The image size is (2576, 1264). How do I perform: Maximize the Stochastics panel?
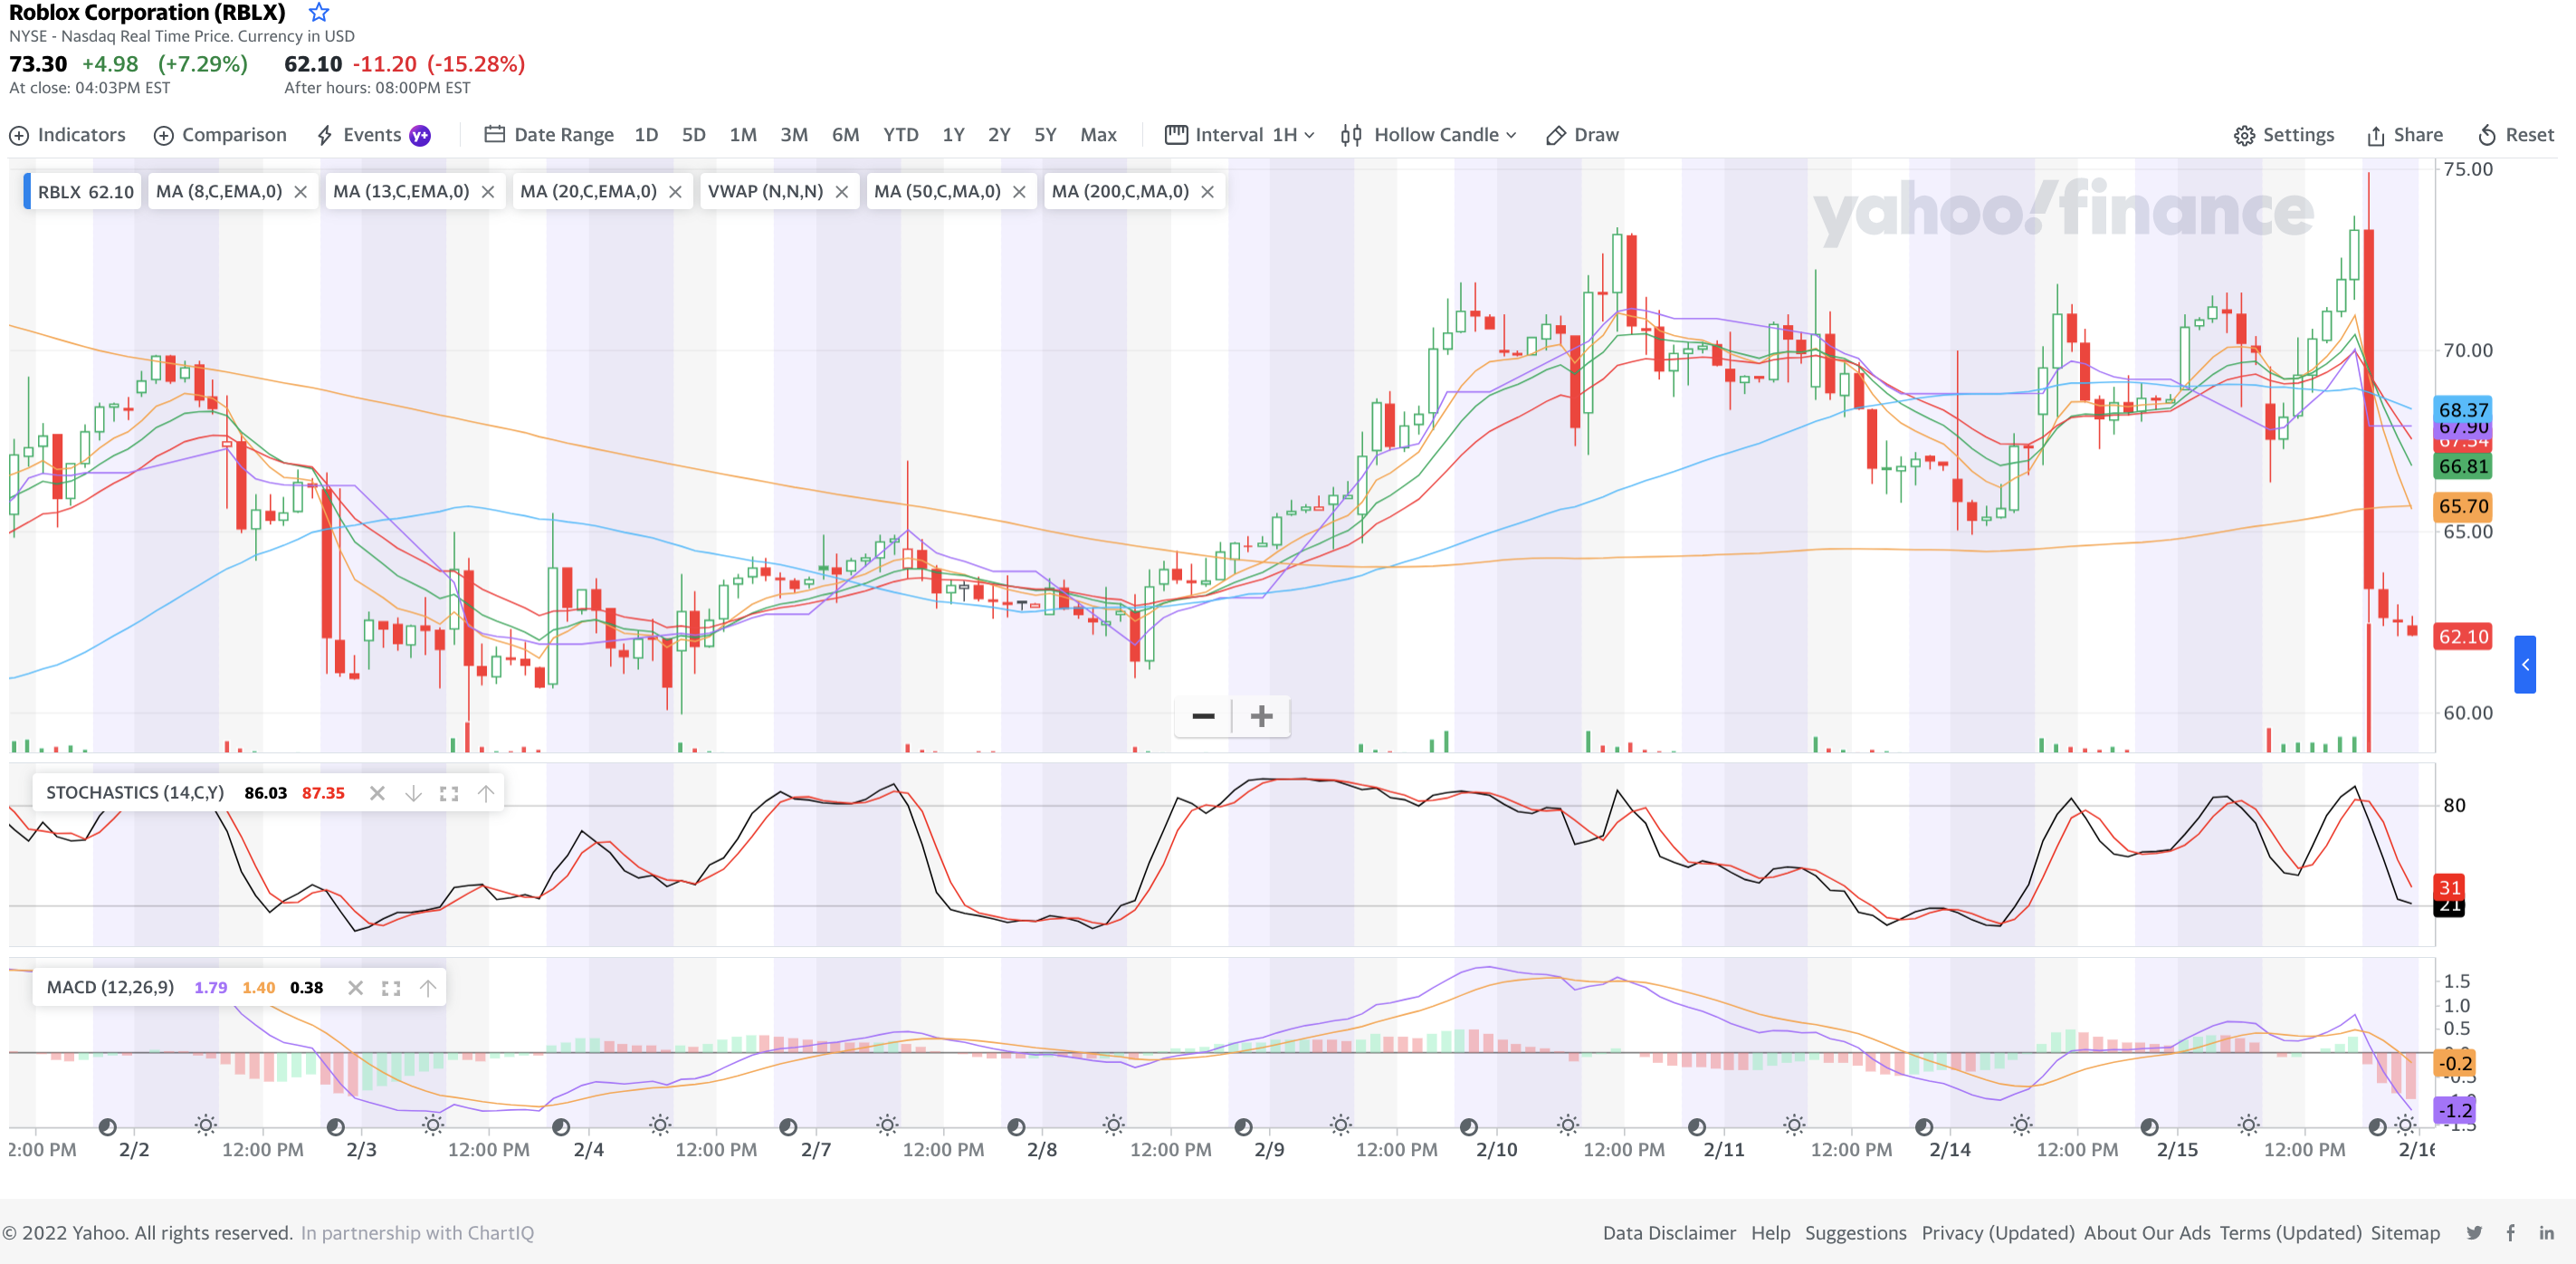coord(449,793)
